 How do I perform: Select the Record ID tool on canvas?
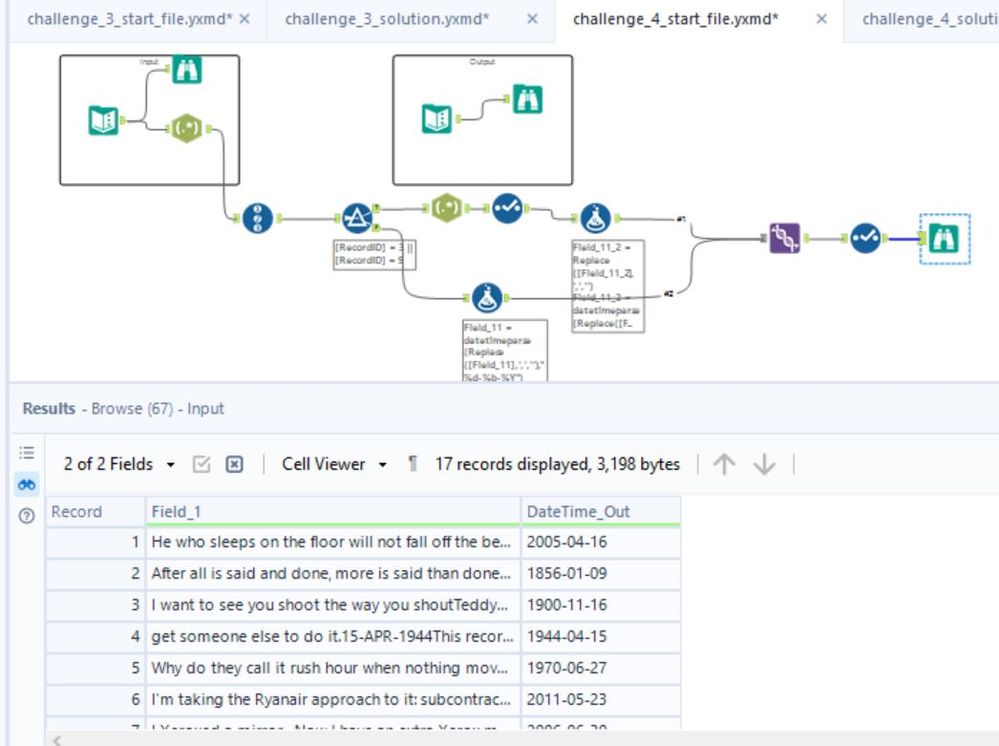pos(257,219)
